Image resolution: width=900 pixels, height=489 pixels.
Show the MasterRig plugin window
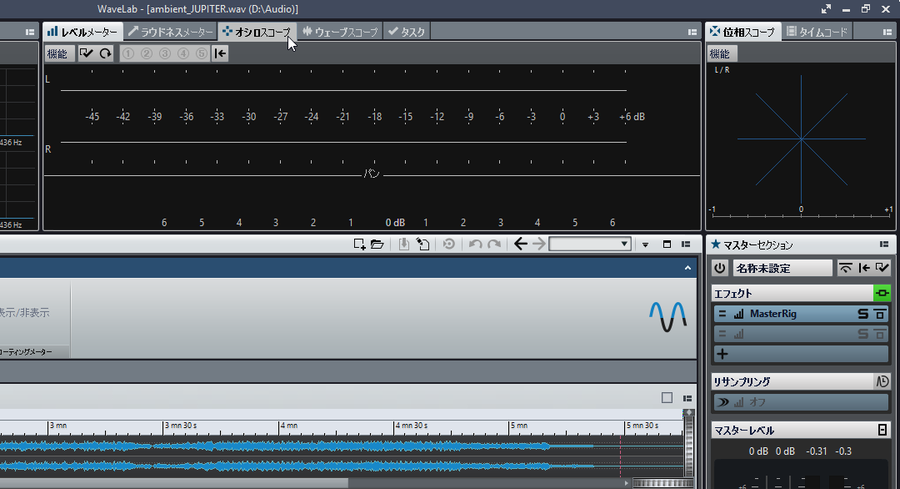coord(880,314)
